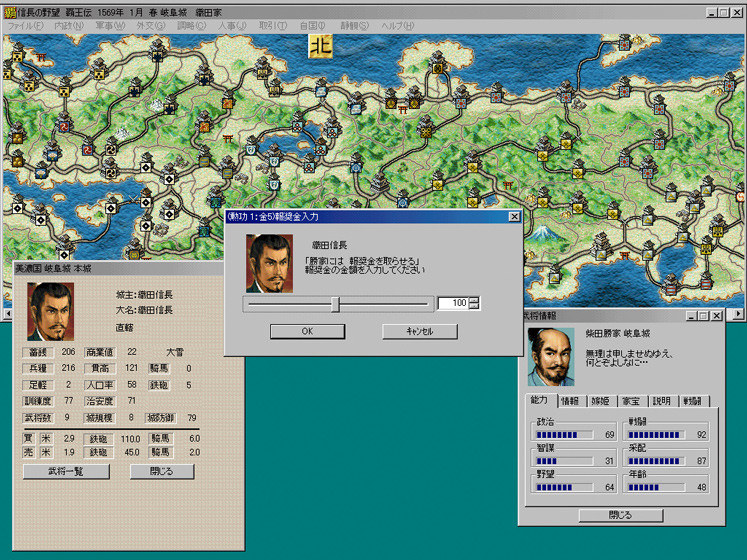Click the 治安度 label in castle panel
747x560 pixels.
(100, 401)
